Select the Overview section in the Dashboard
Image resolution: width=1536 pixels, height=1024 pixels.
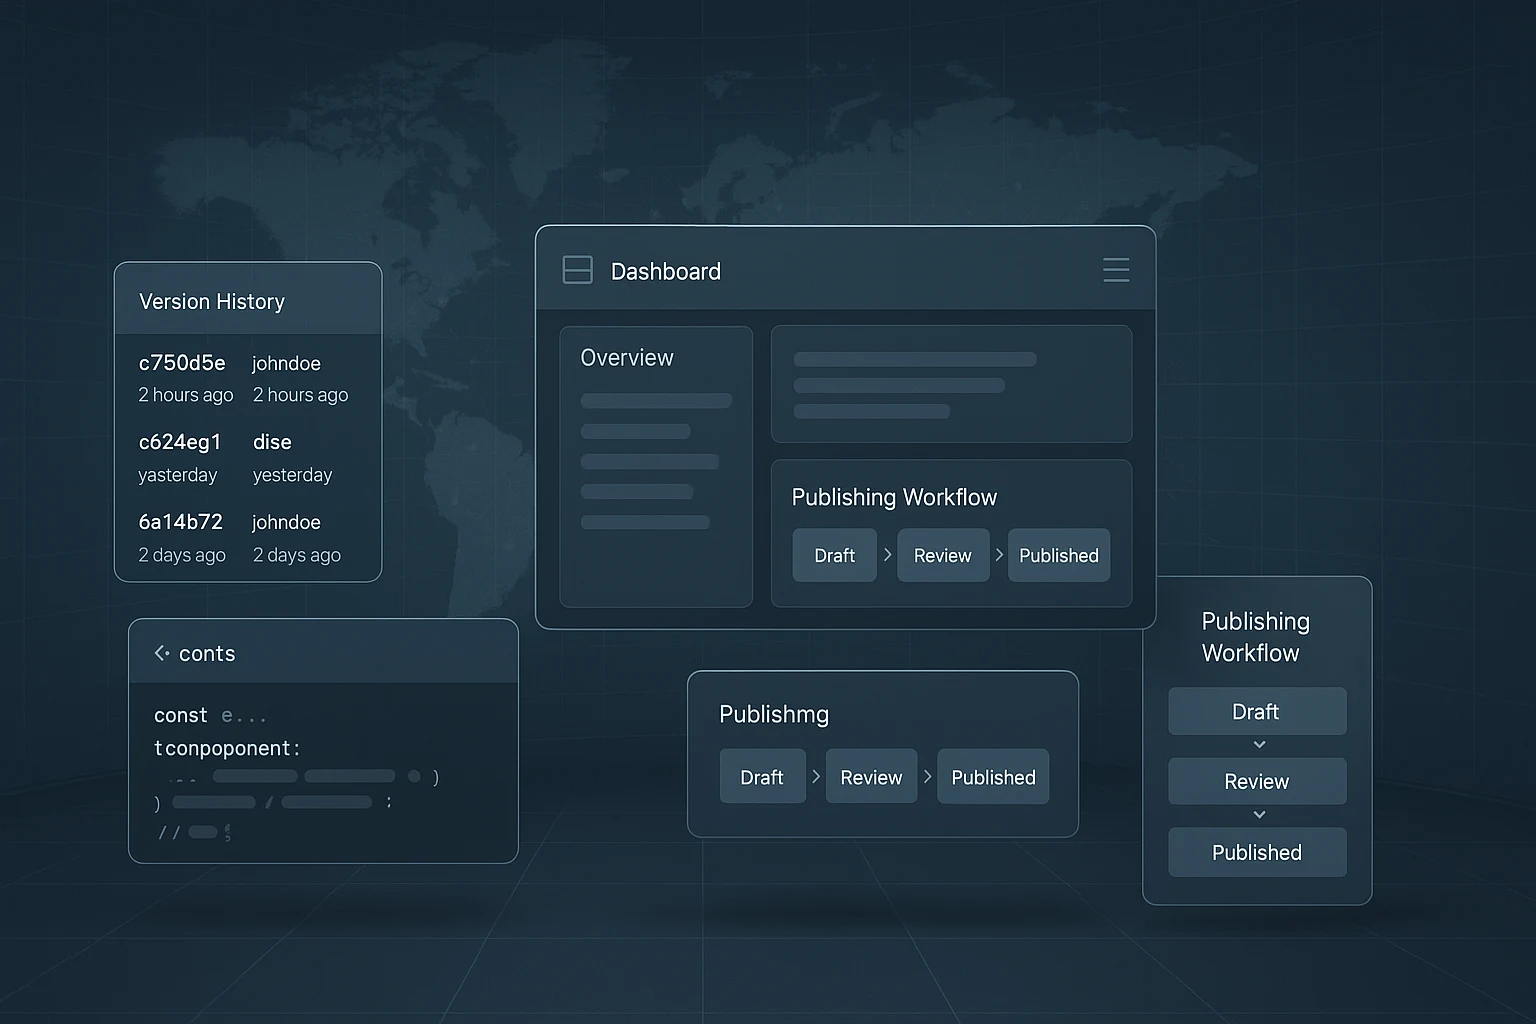(627, 357)
